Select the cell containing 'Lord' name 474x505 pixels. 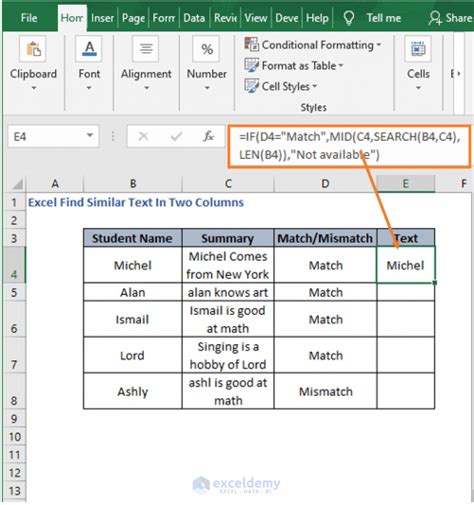point(133,355)
